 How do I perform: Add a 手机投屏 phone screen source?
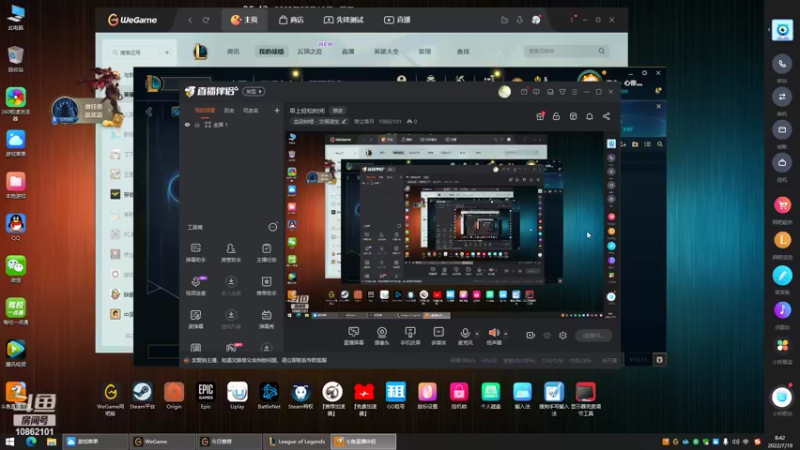tap(410, 336)
